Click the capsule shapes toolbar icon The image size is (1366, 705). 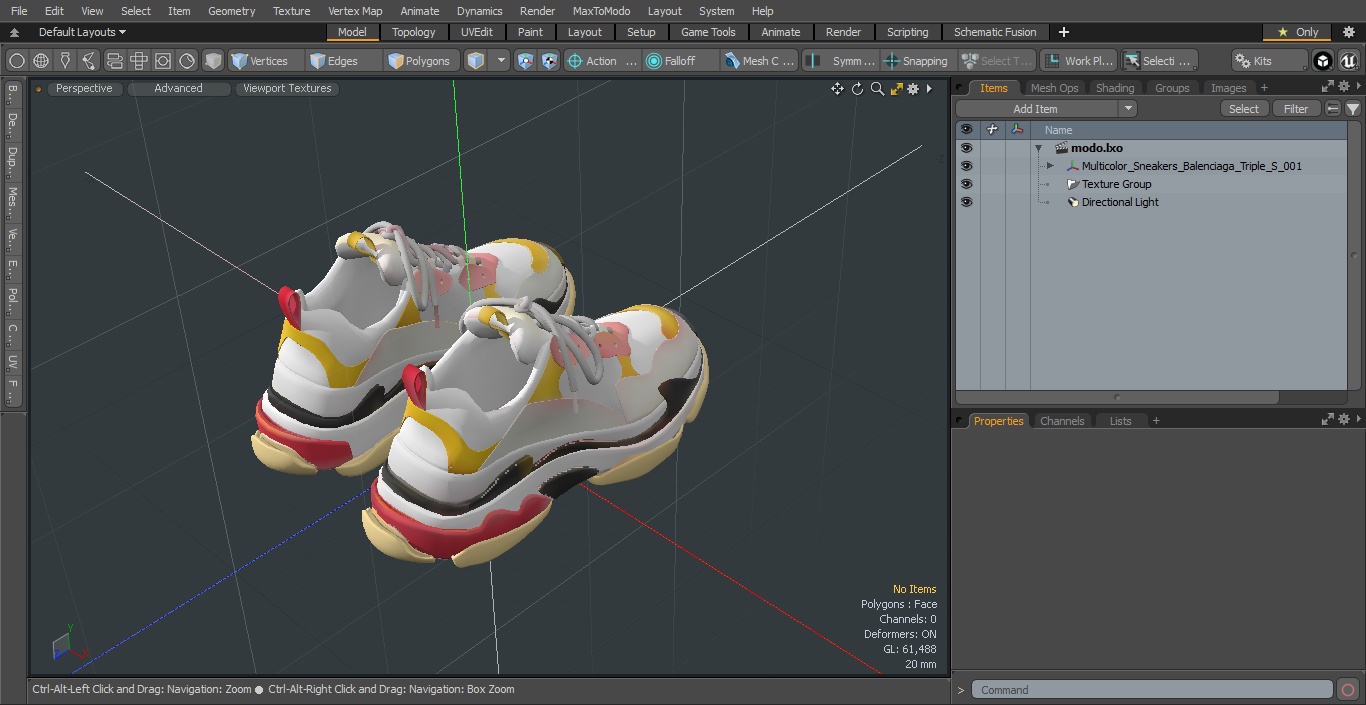(114, 61)
